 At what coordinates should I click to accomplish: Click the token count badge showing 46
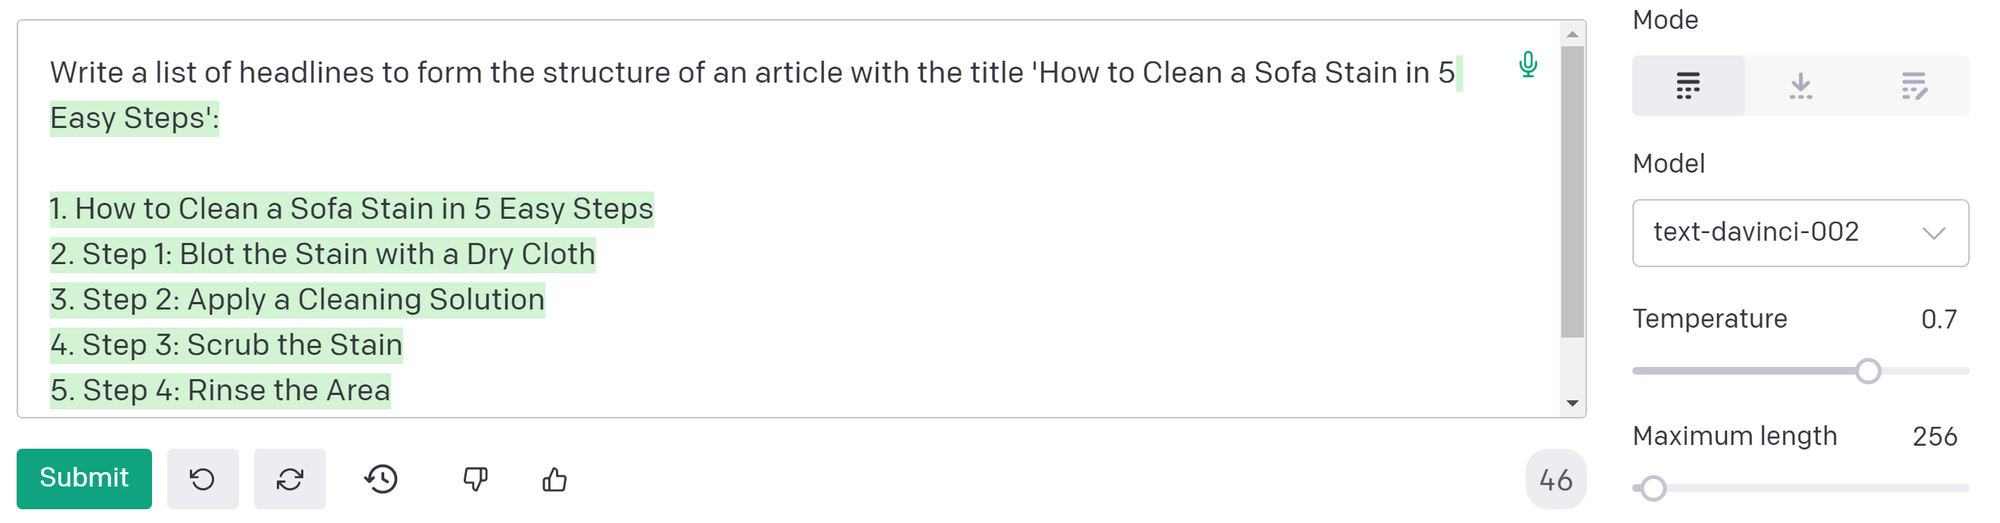(x=1555, y=480)
